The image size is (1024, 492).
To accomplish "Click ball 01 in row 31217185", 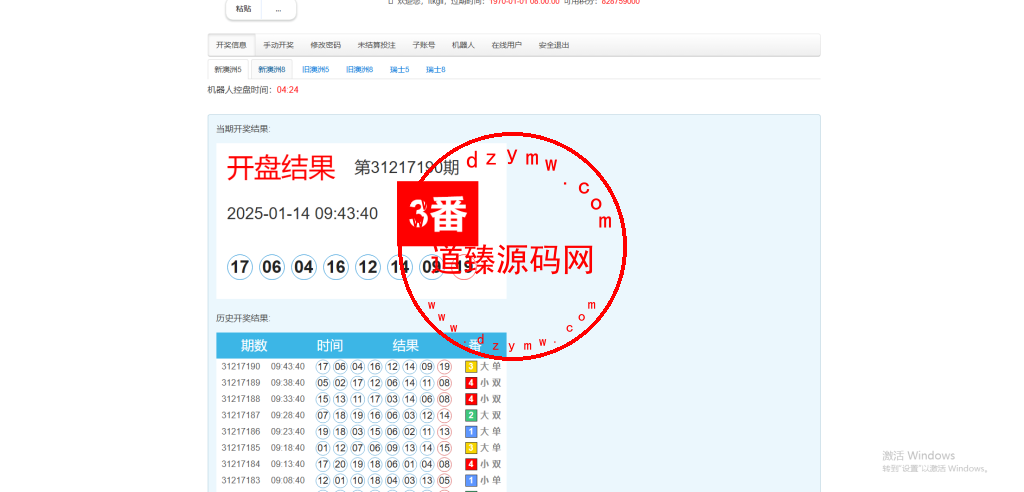I will coord(323,448).
